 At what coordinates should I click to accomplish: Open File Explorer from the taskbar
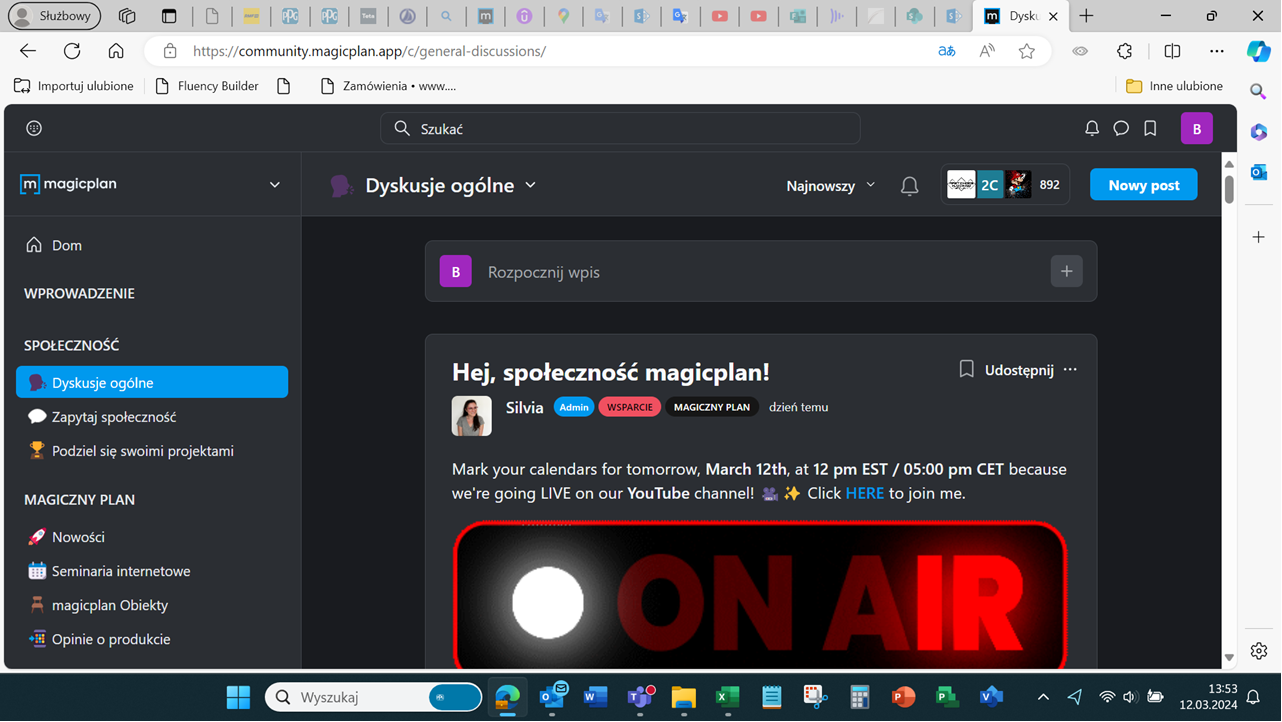pos(683,697)
